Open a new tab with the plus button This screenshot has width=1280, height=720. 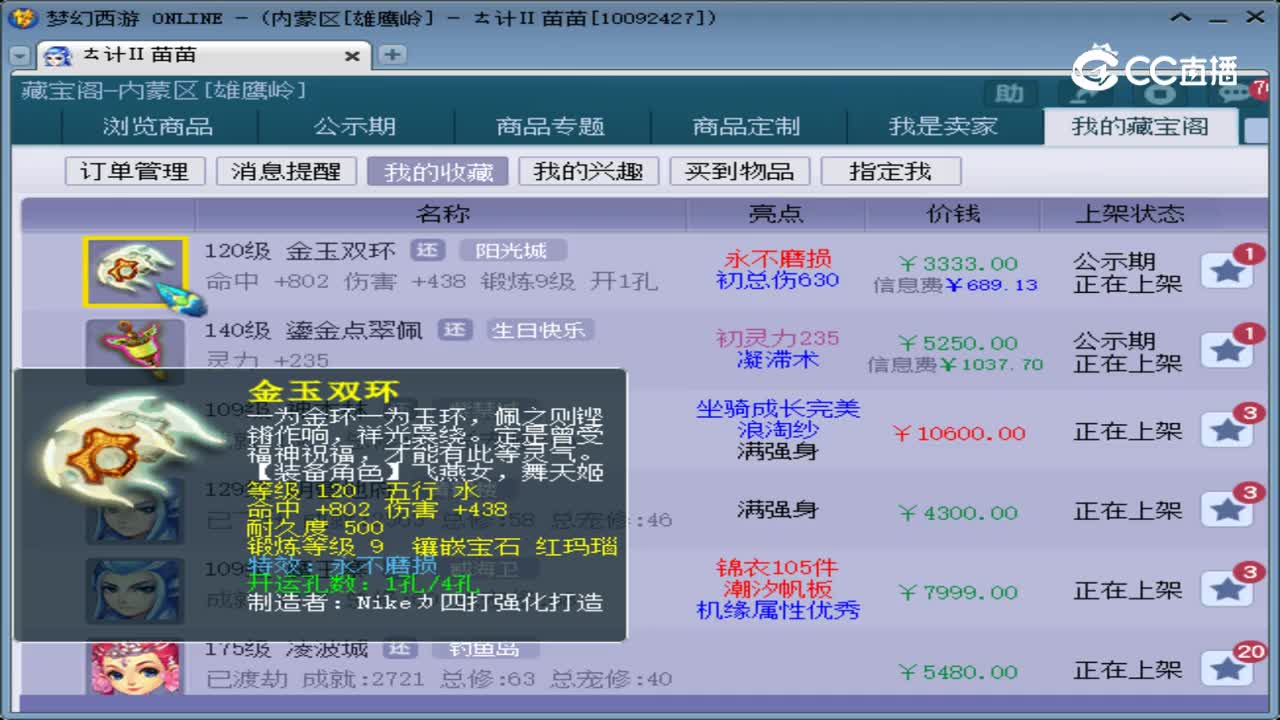(x=392, y=55)
